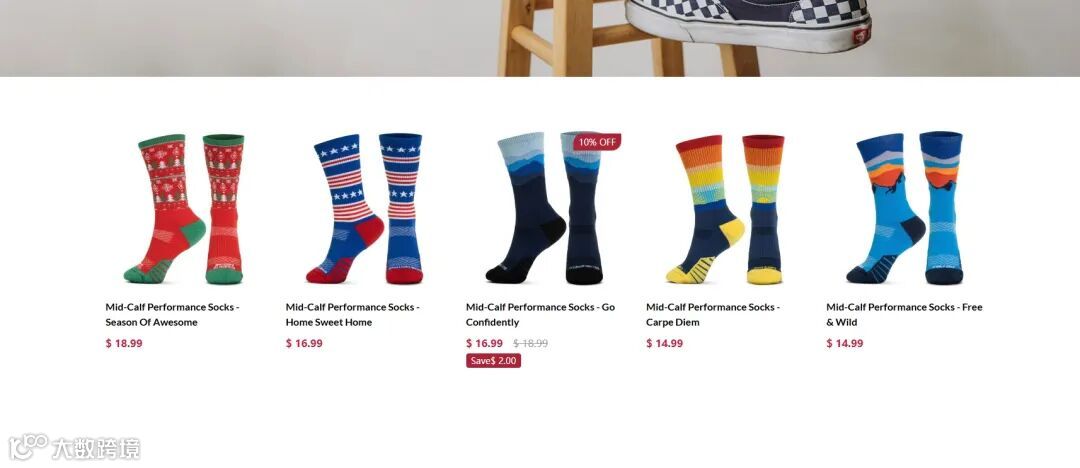Click the Save $2.00 label

click(493, 360)
